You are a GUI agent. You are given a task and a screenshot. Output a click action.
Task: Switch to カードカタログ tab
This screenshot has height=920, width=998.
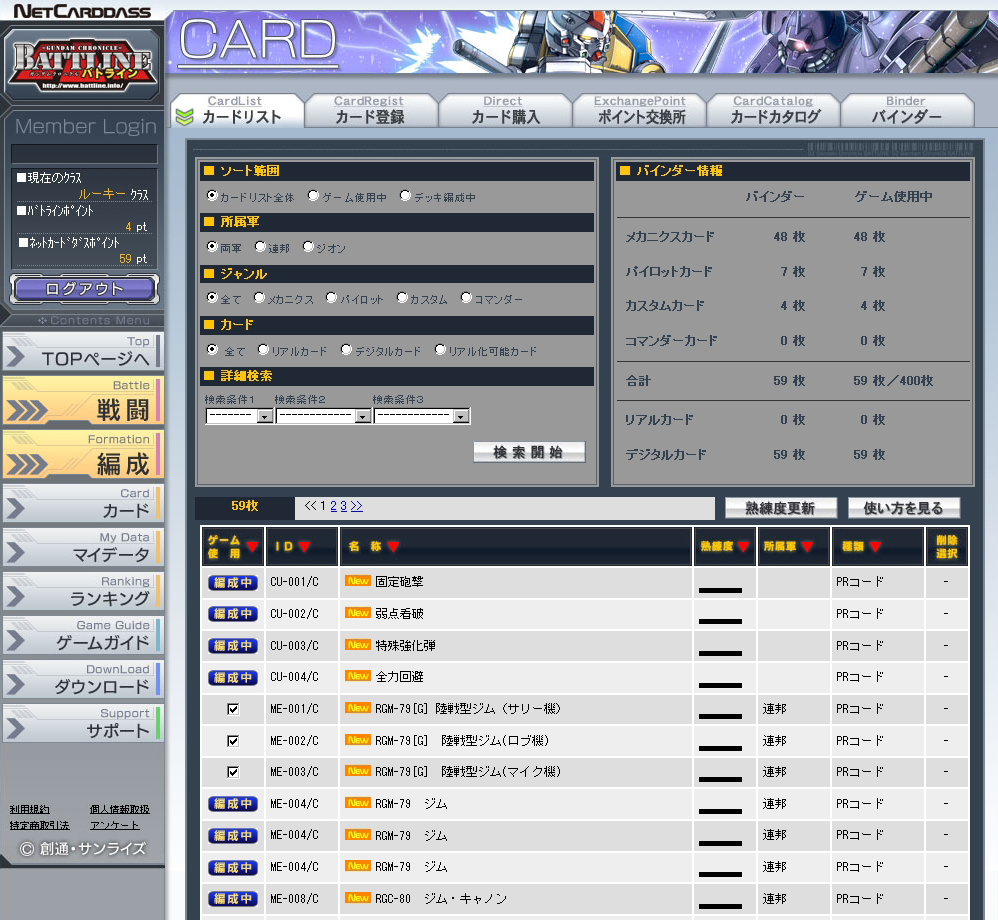click(x=775, y=110)
